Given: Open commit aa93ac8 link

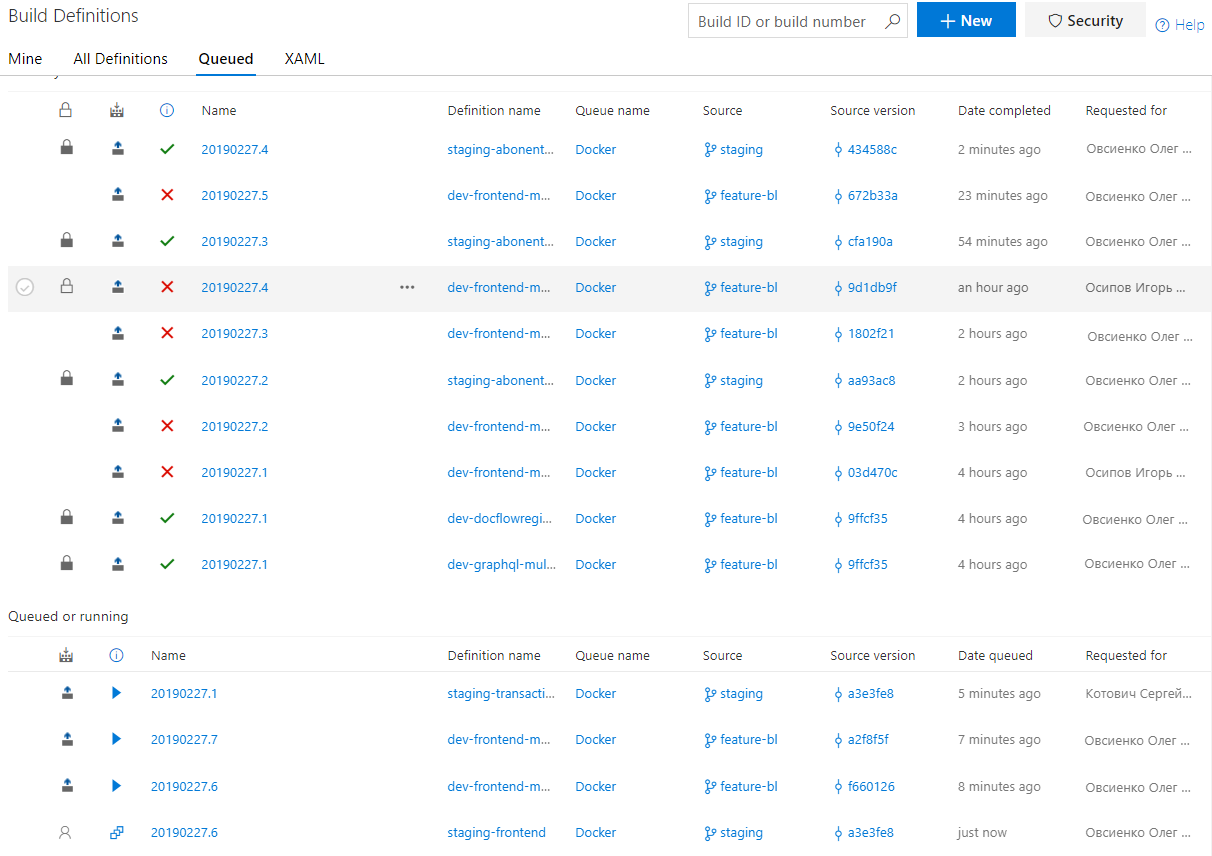Looking at the screenshot, I should click(x=871, y=380).
